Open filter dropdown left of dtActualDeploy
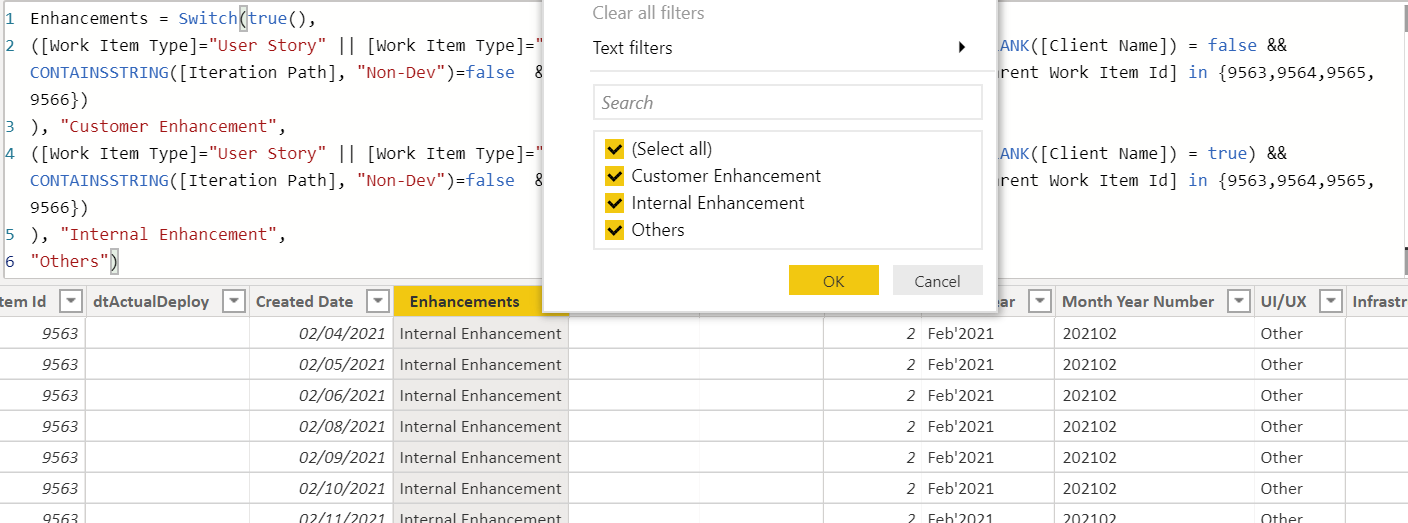Viewport: 1408px width, 523px height. tap(71, 302)
